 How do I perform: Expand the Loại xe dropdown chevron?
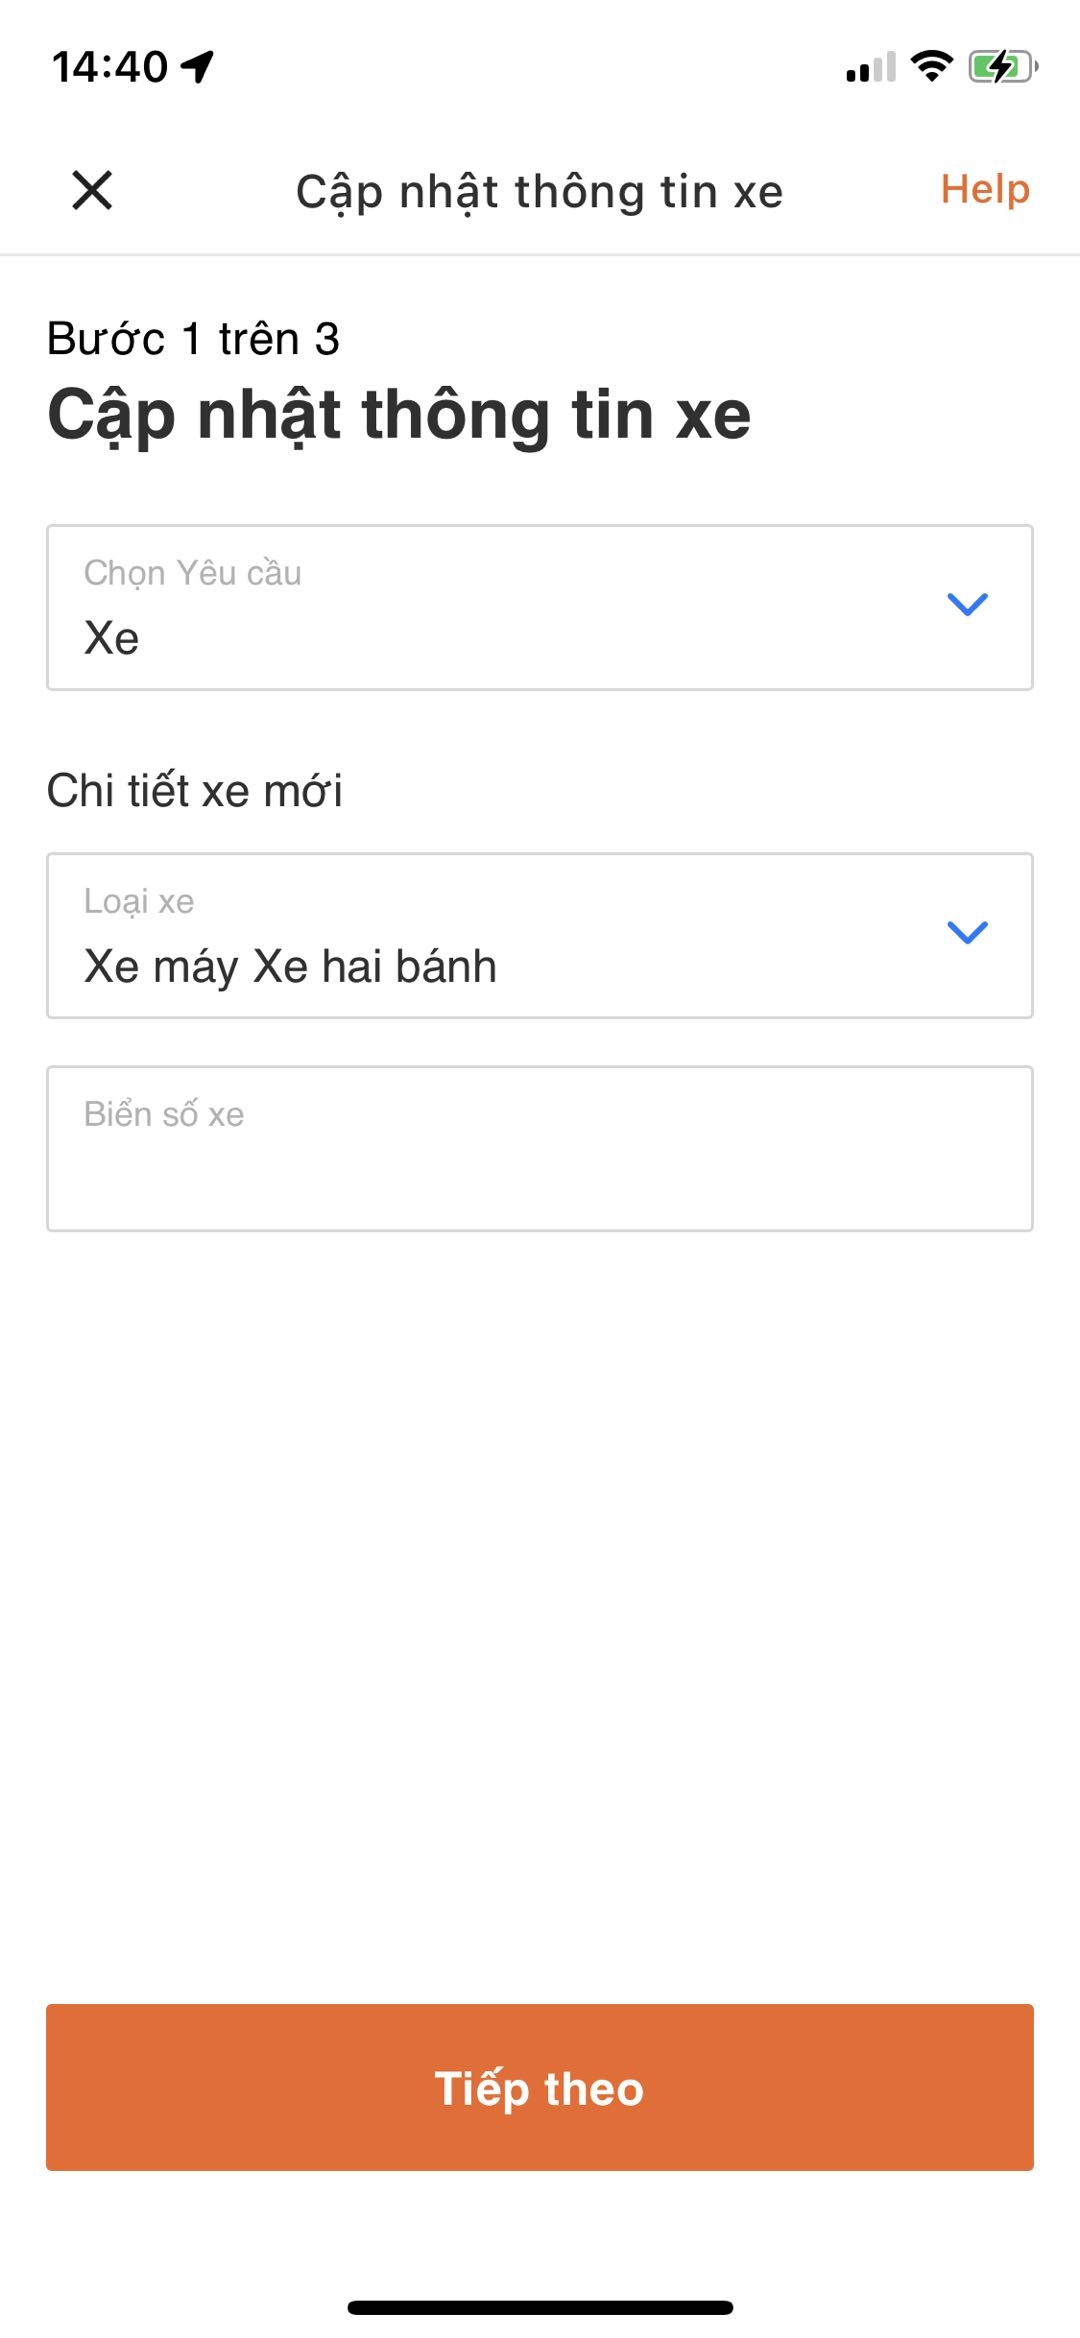coord(967,932)
